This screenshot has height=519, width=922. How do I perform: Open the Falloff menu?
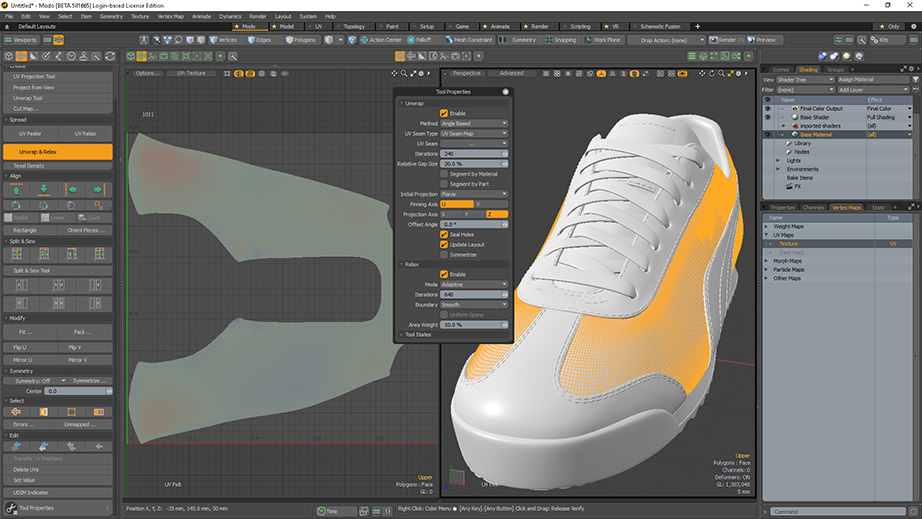tap(419, 40)
